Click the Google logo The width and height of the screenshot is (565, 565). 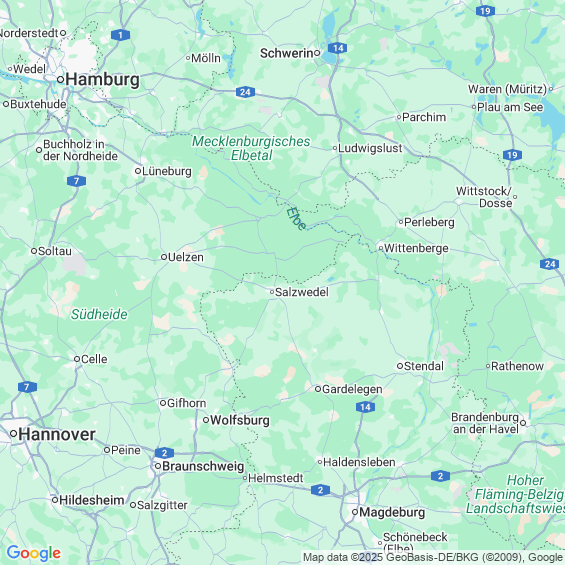pos(34,553)
